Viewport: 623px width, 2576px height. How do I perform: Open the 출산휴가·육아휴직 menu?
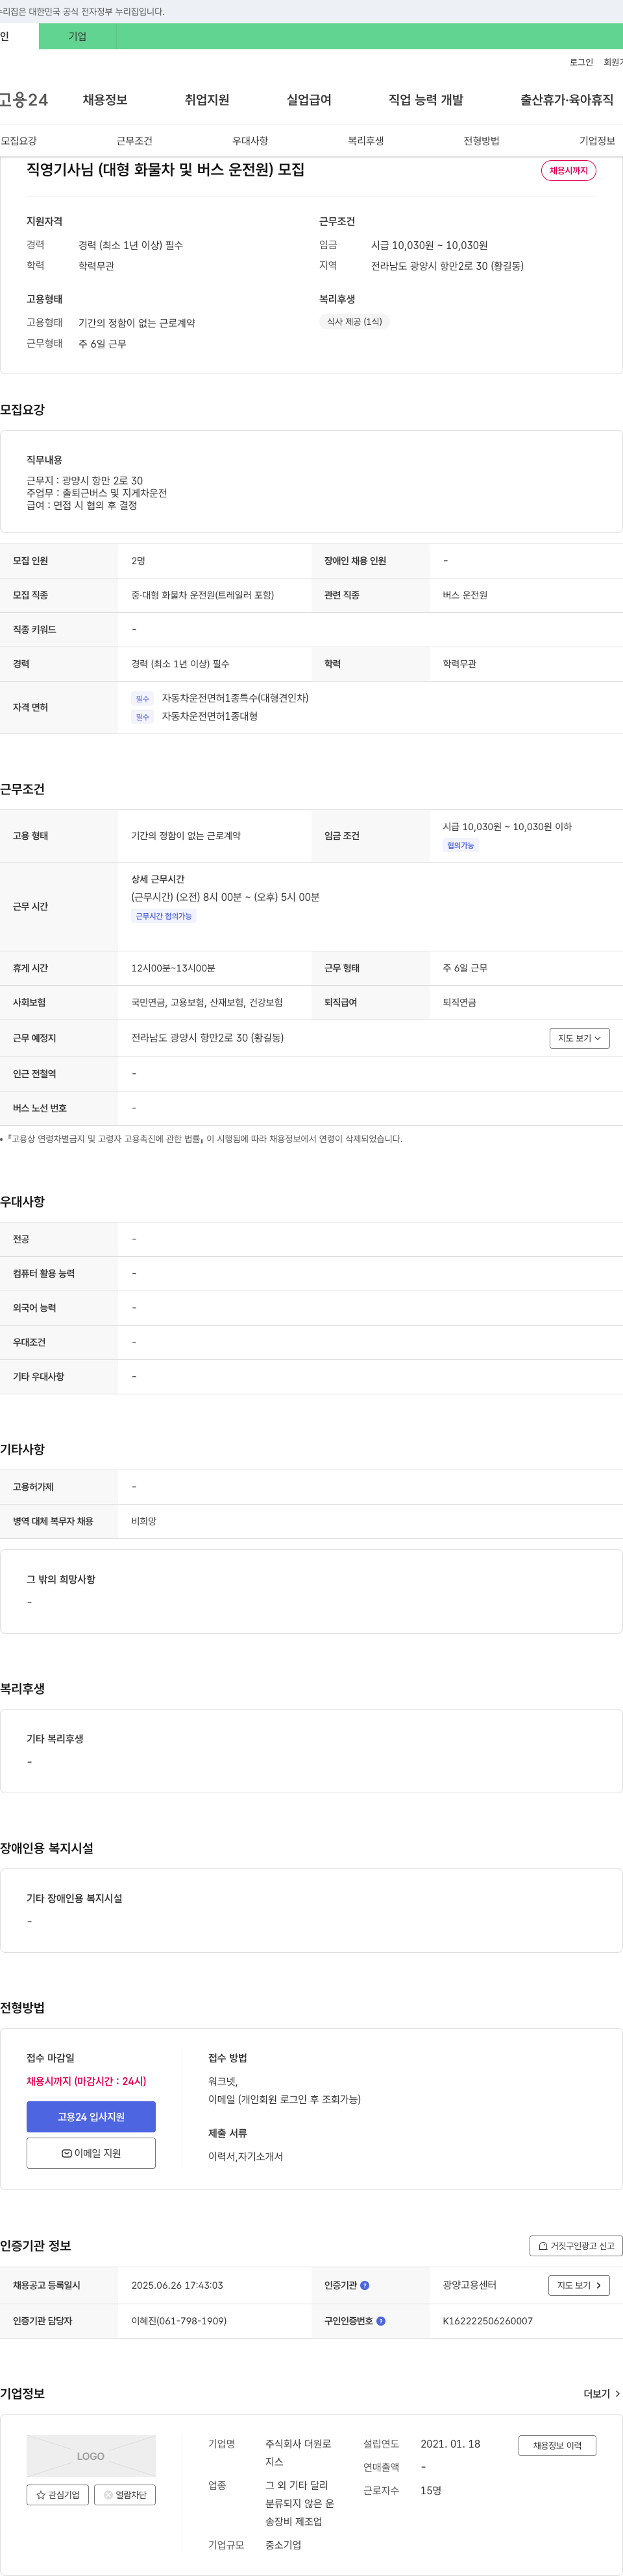[x=567, y=100]
